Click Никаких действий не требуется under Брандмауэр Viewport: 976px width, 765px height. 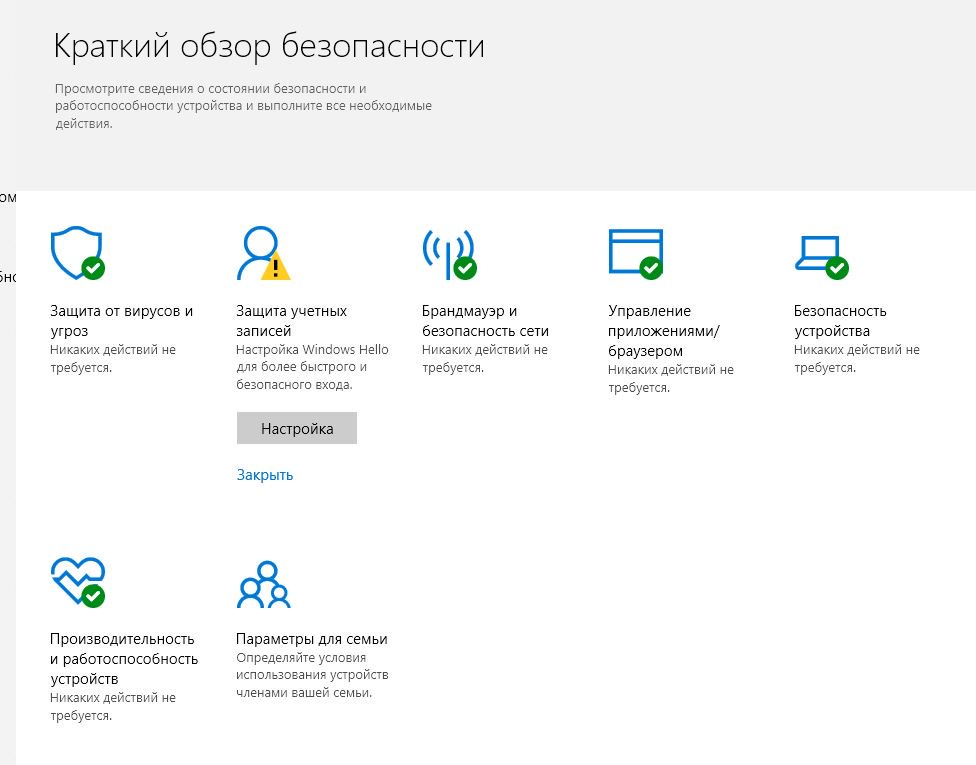point(485,359)
